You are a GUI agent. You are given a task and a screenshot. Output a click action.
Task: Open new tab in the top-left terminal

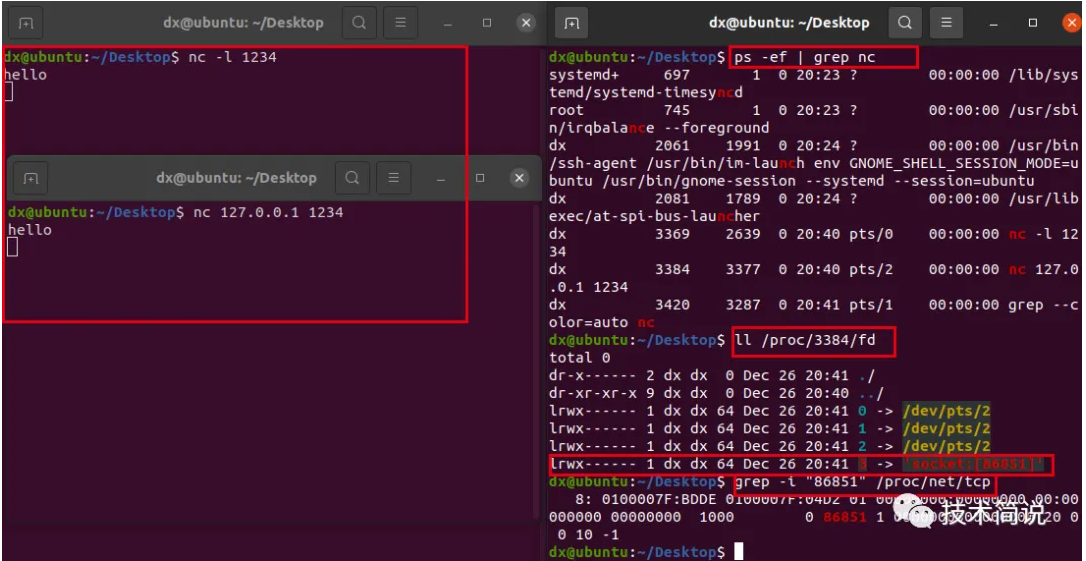[25, 22]
